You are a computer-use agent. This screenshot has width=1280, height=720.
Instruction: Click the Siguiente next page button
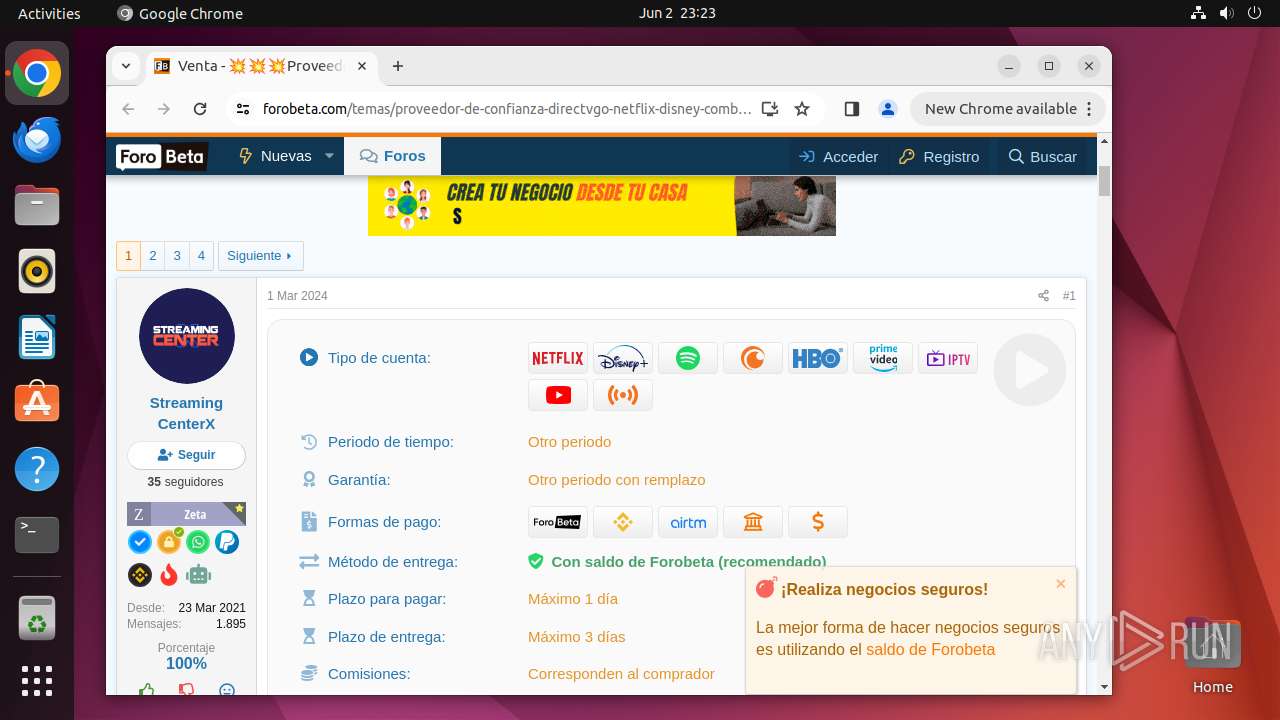point(260,256)
